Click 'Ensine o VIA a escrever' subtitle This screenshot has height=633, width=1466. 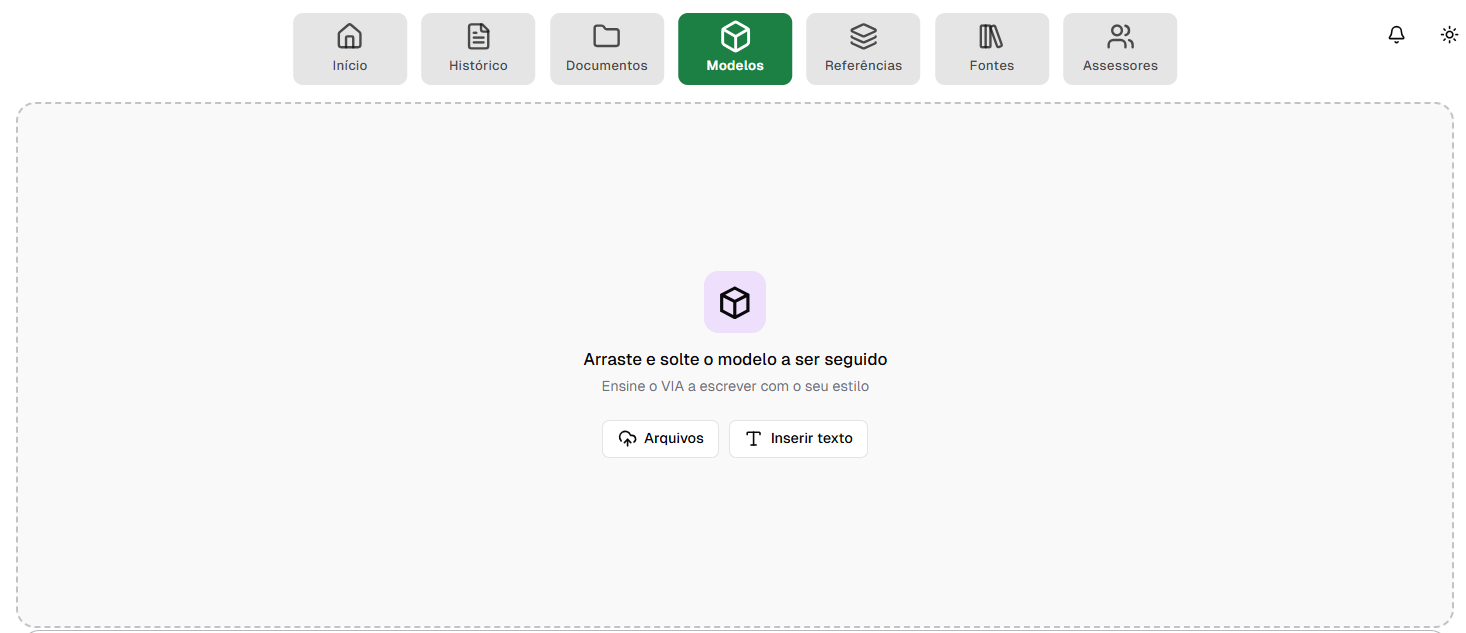pos(735,386)
